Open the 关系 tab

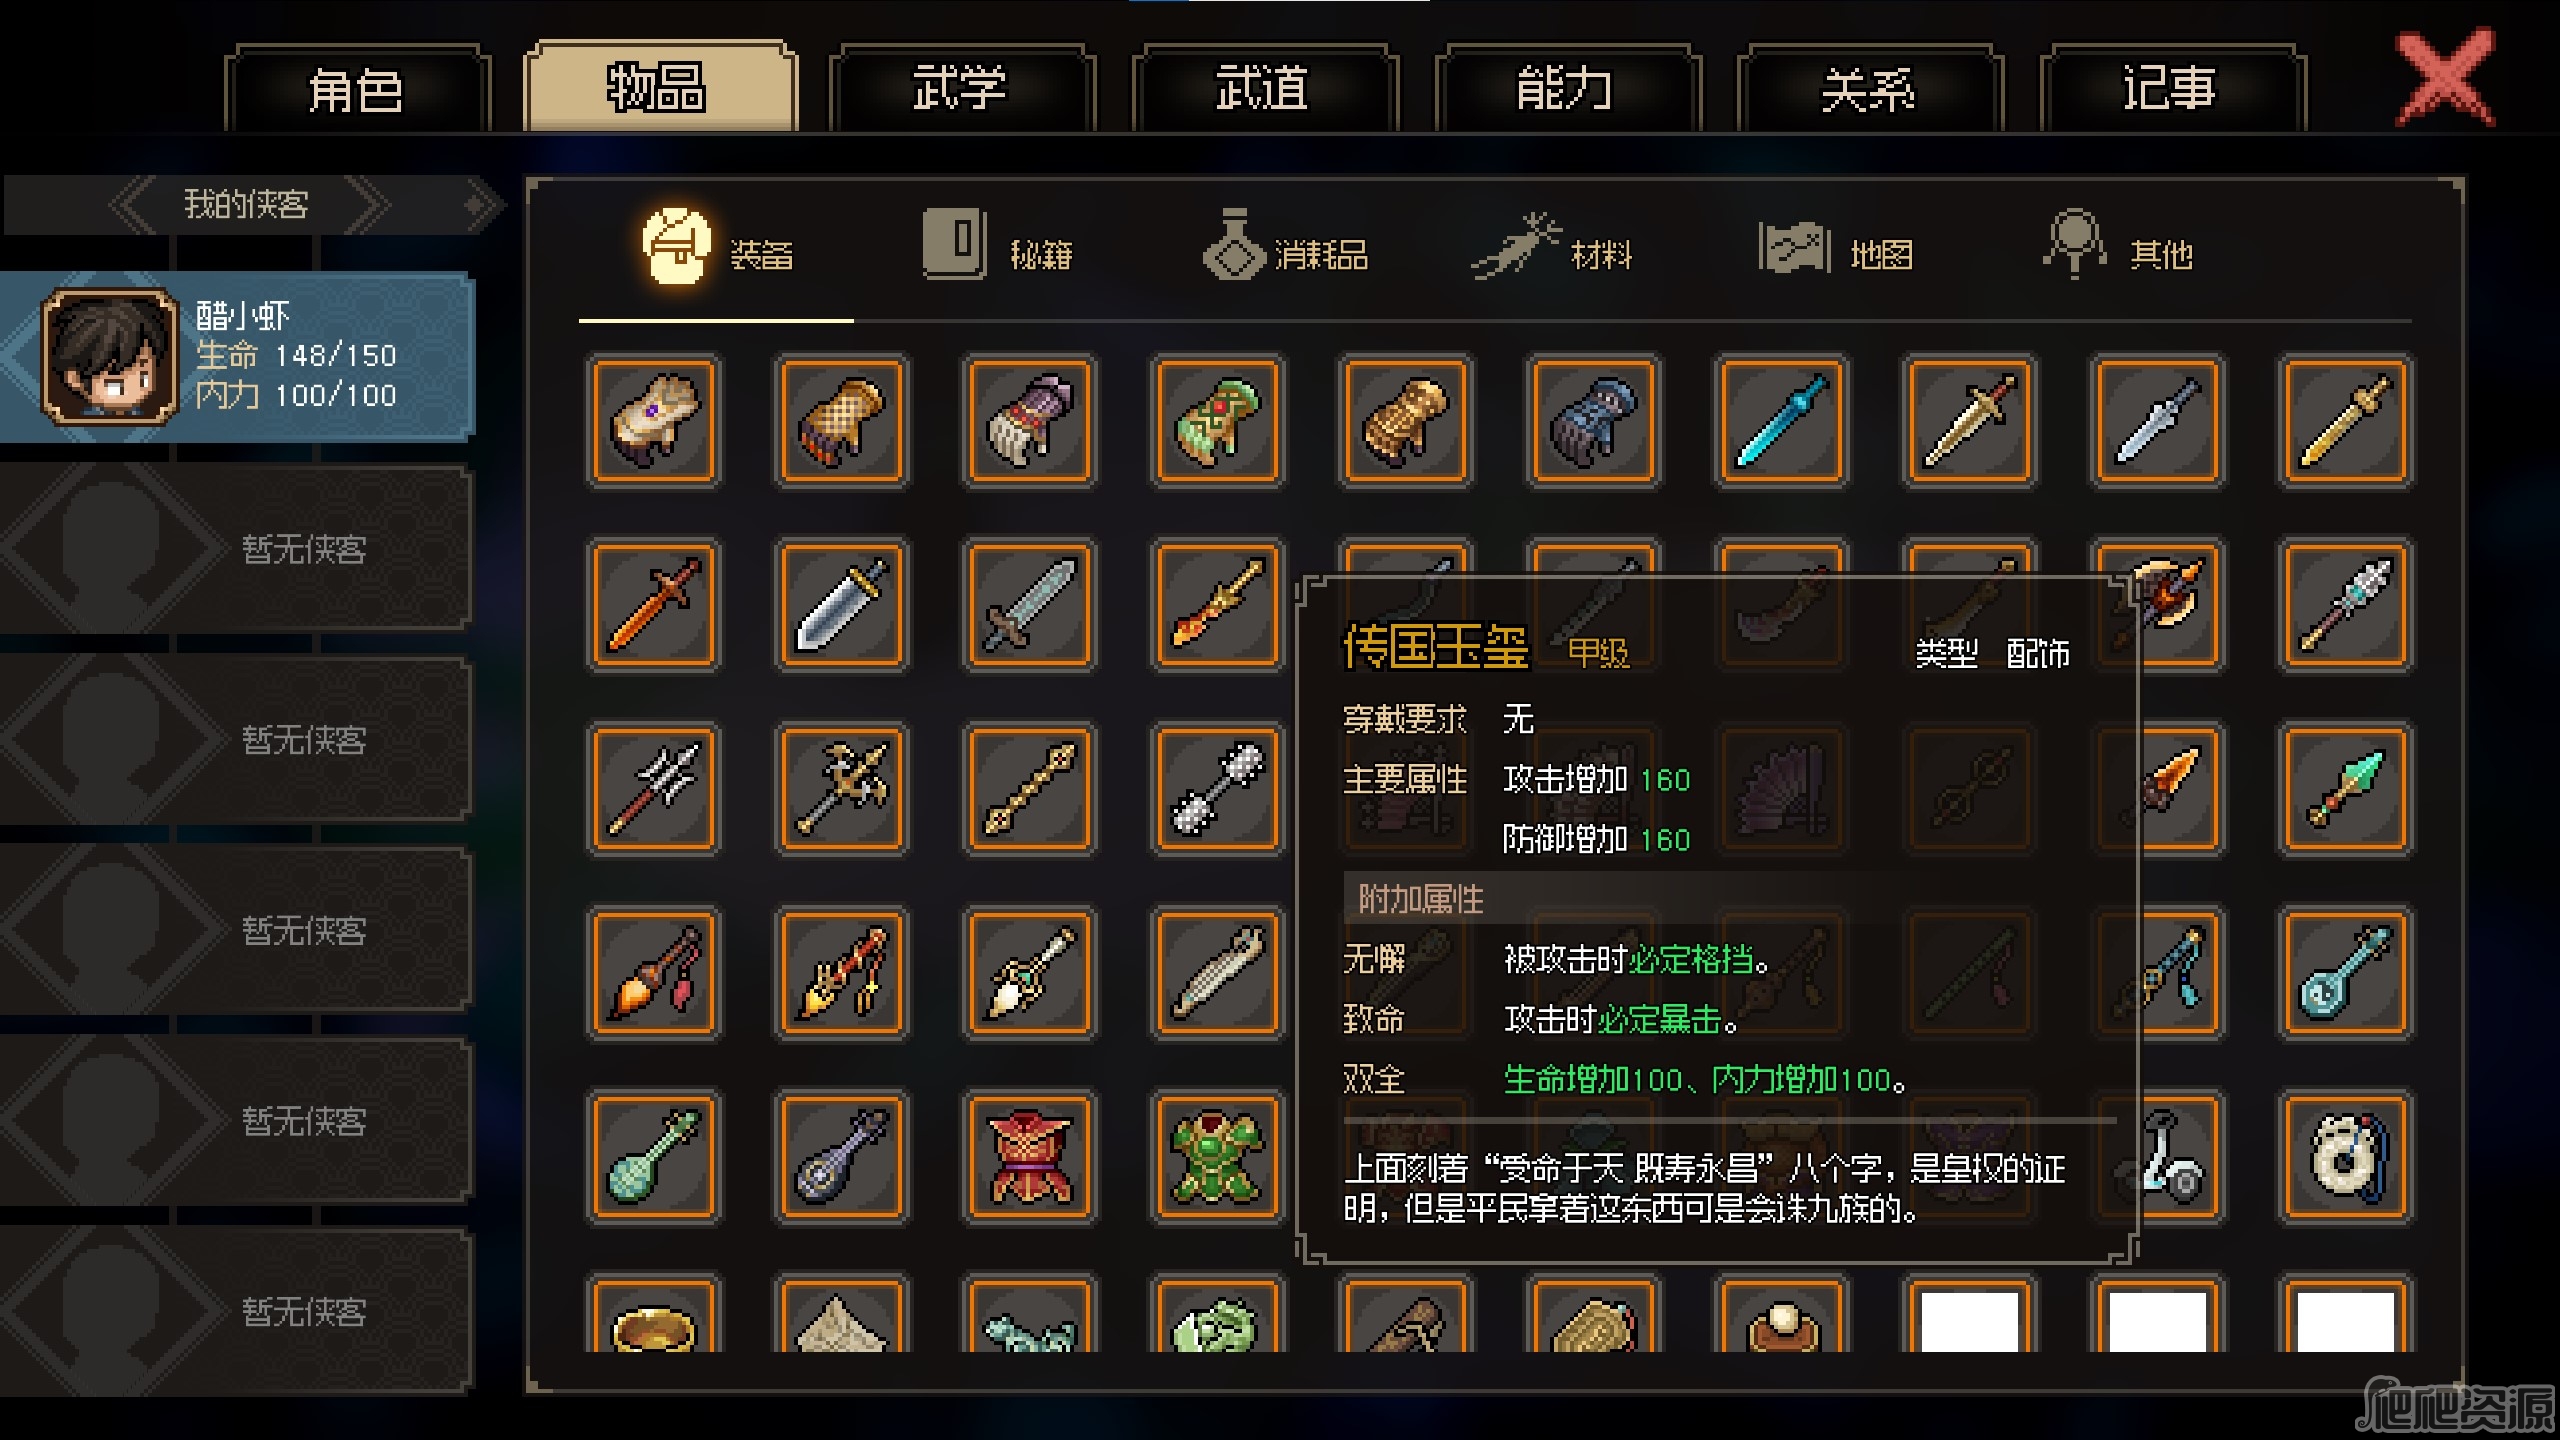pos(1868,88)
